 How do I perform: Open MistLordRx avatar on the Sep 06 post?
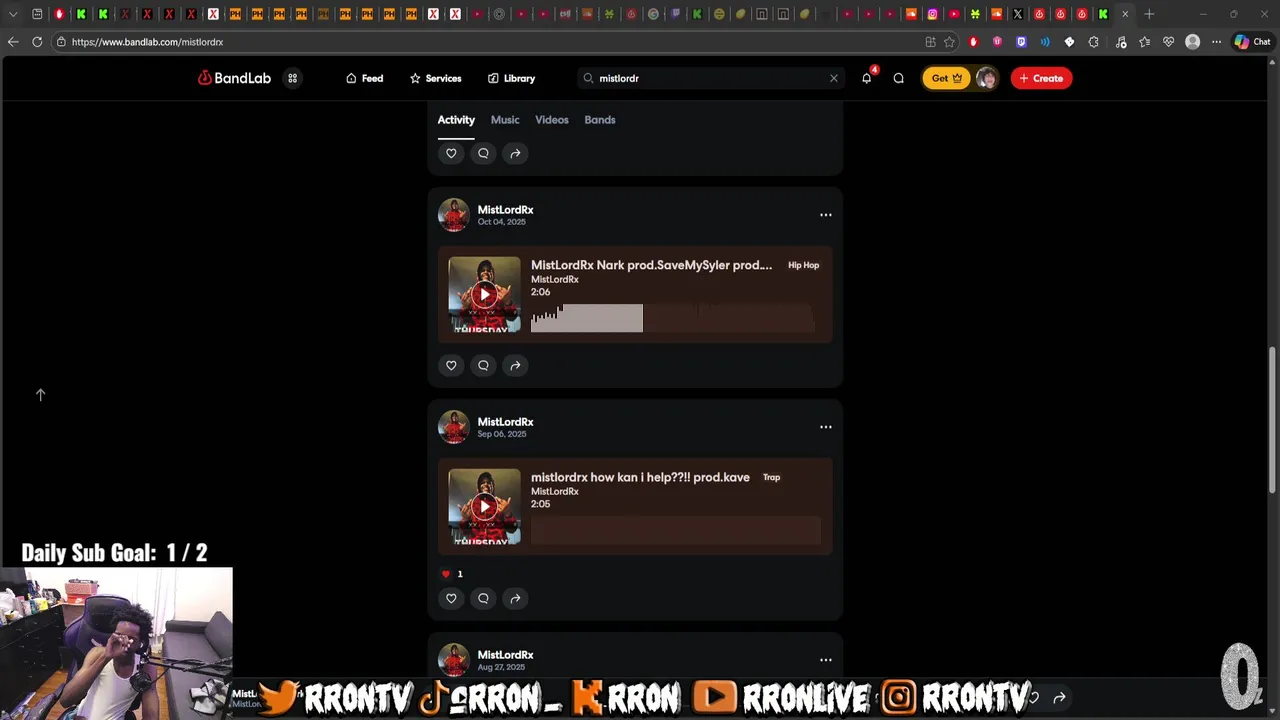pyautogui.click(x=454, y=427)
